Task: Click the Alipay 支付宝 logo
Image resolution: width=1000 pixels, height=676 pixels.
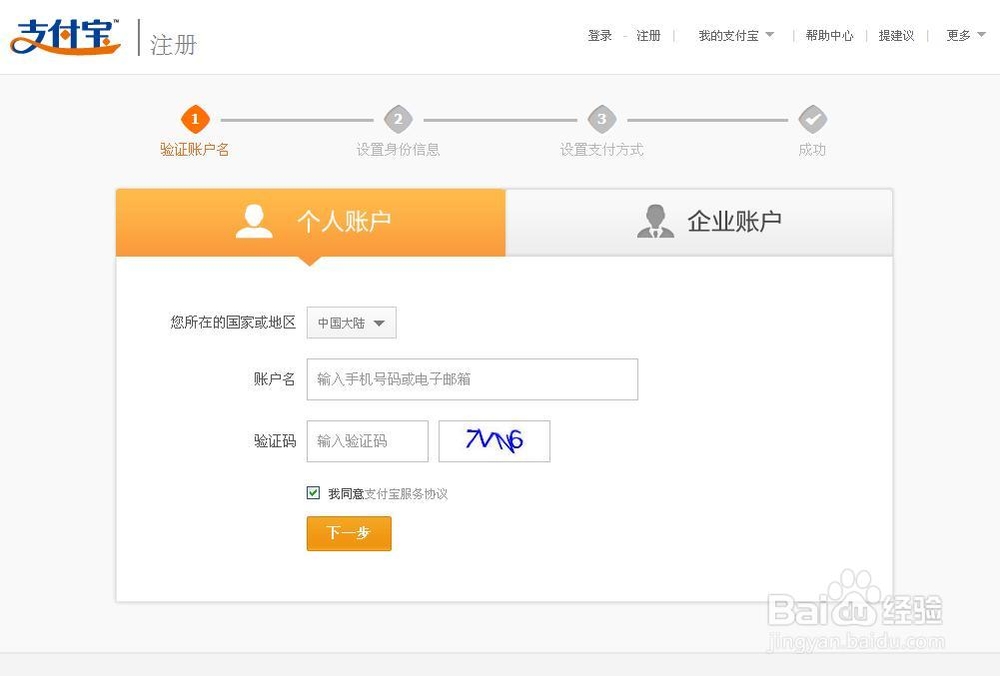Action: pyautogui.click(x=65, y=37)
